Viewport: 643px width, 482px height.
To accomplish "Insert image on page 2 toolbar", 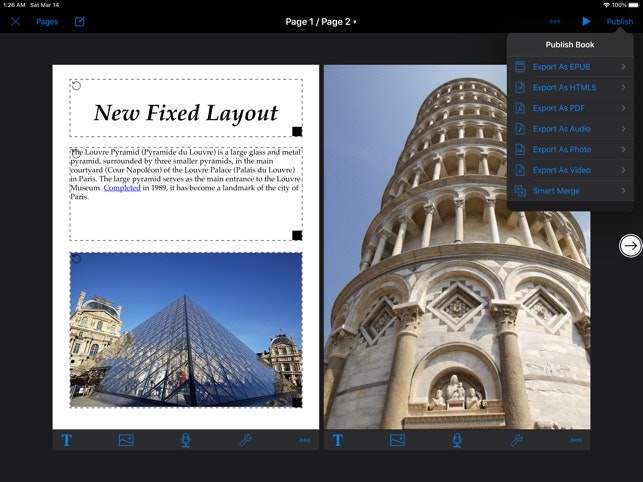I will coord(397,440).
